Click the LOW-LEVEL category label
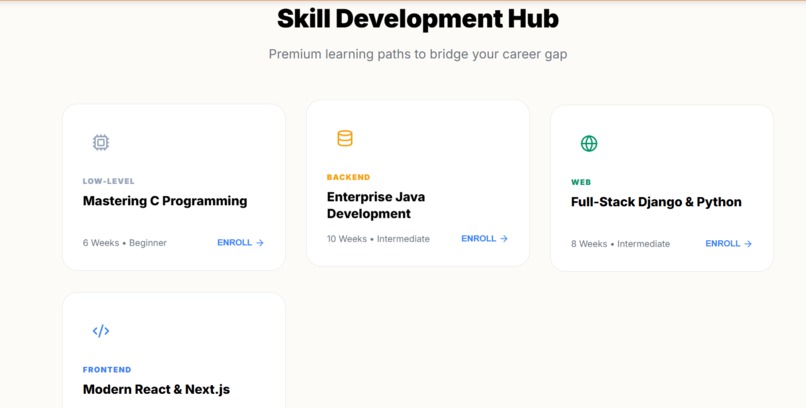Screen dimensions: 806x408 point(108,181)
